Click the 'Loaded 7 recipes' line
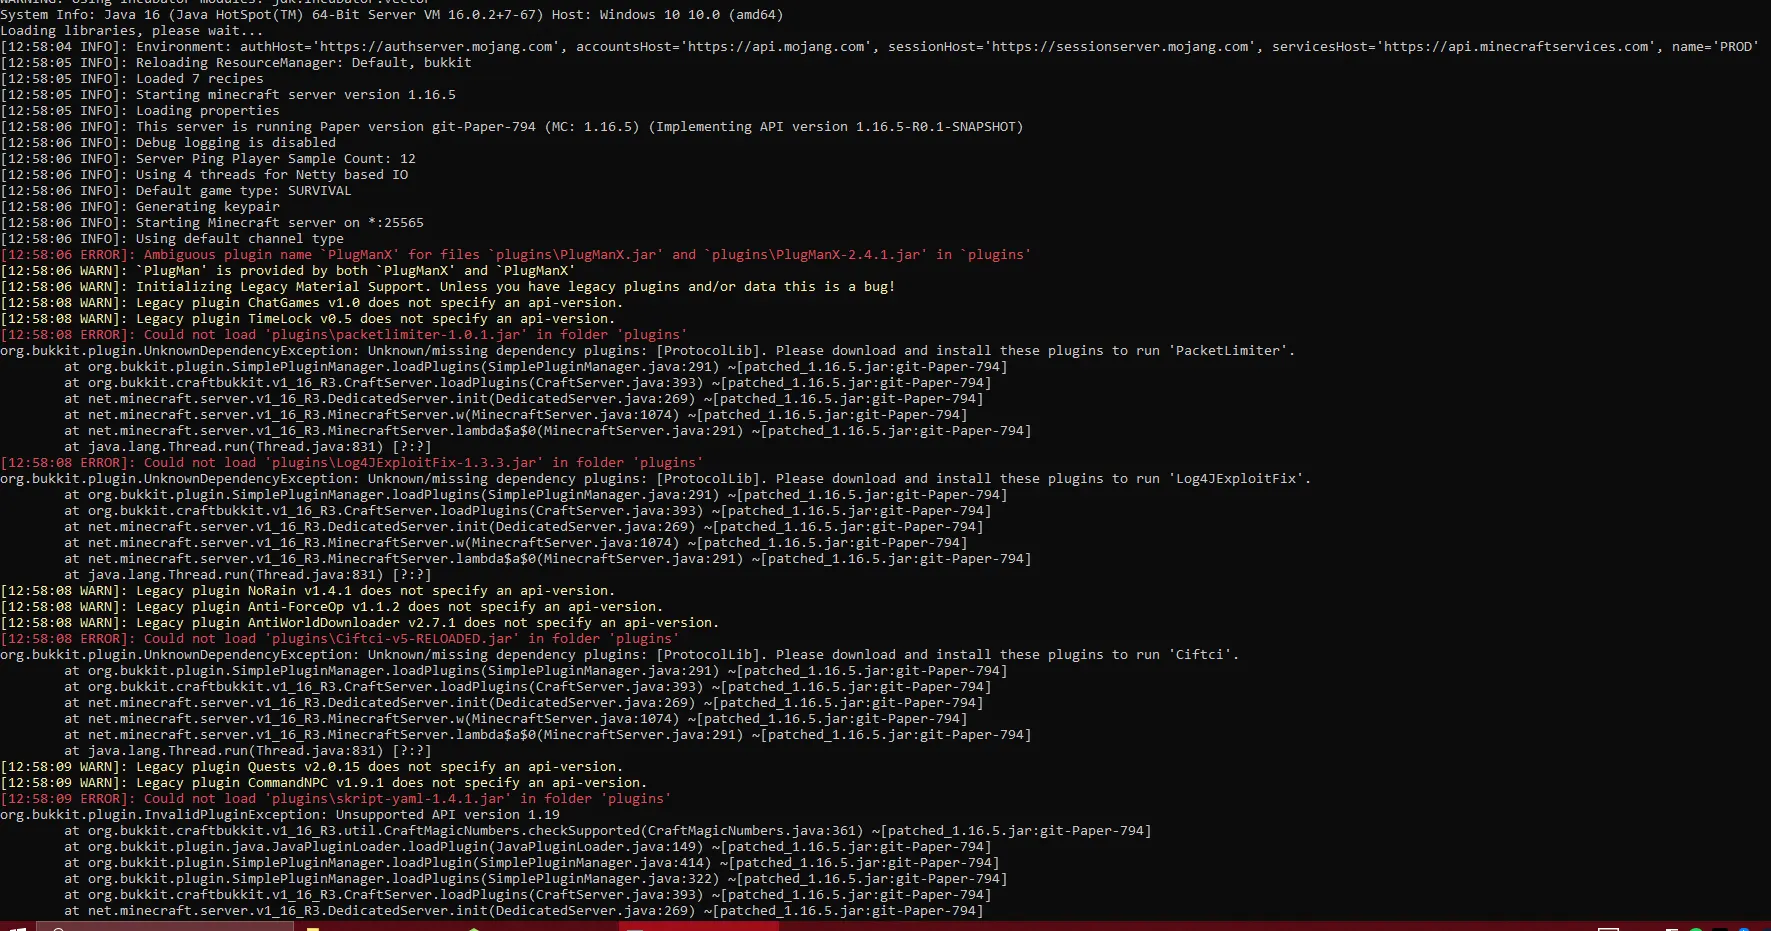Screen dimensions: 1771x931 click(132, 79)
